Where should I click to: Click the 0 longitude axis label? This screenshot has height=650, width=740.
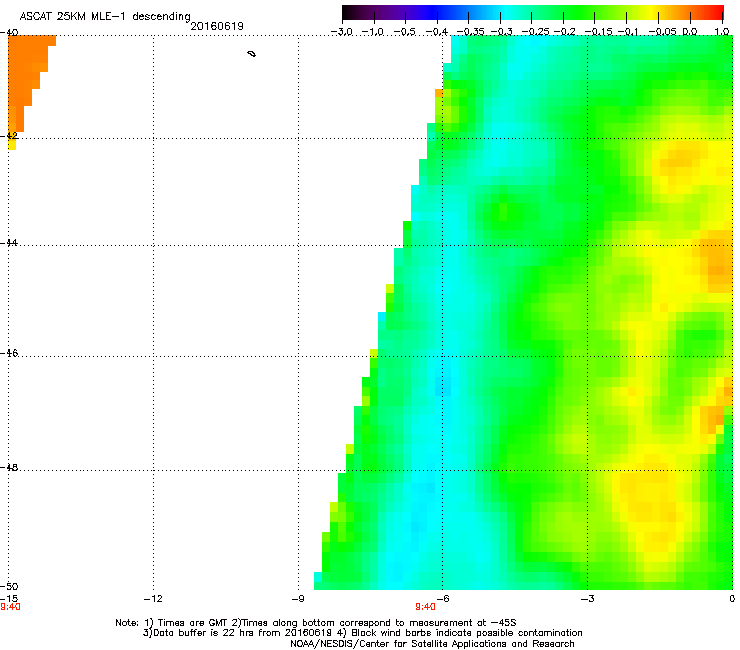(x=732, y=599)
